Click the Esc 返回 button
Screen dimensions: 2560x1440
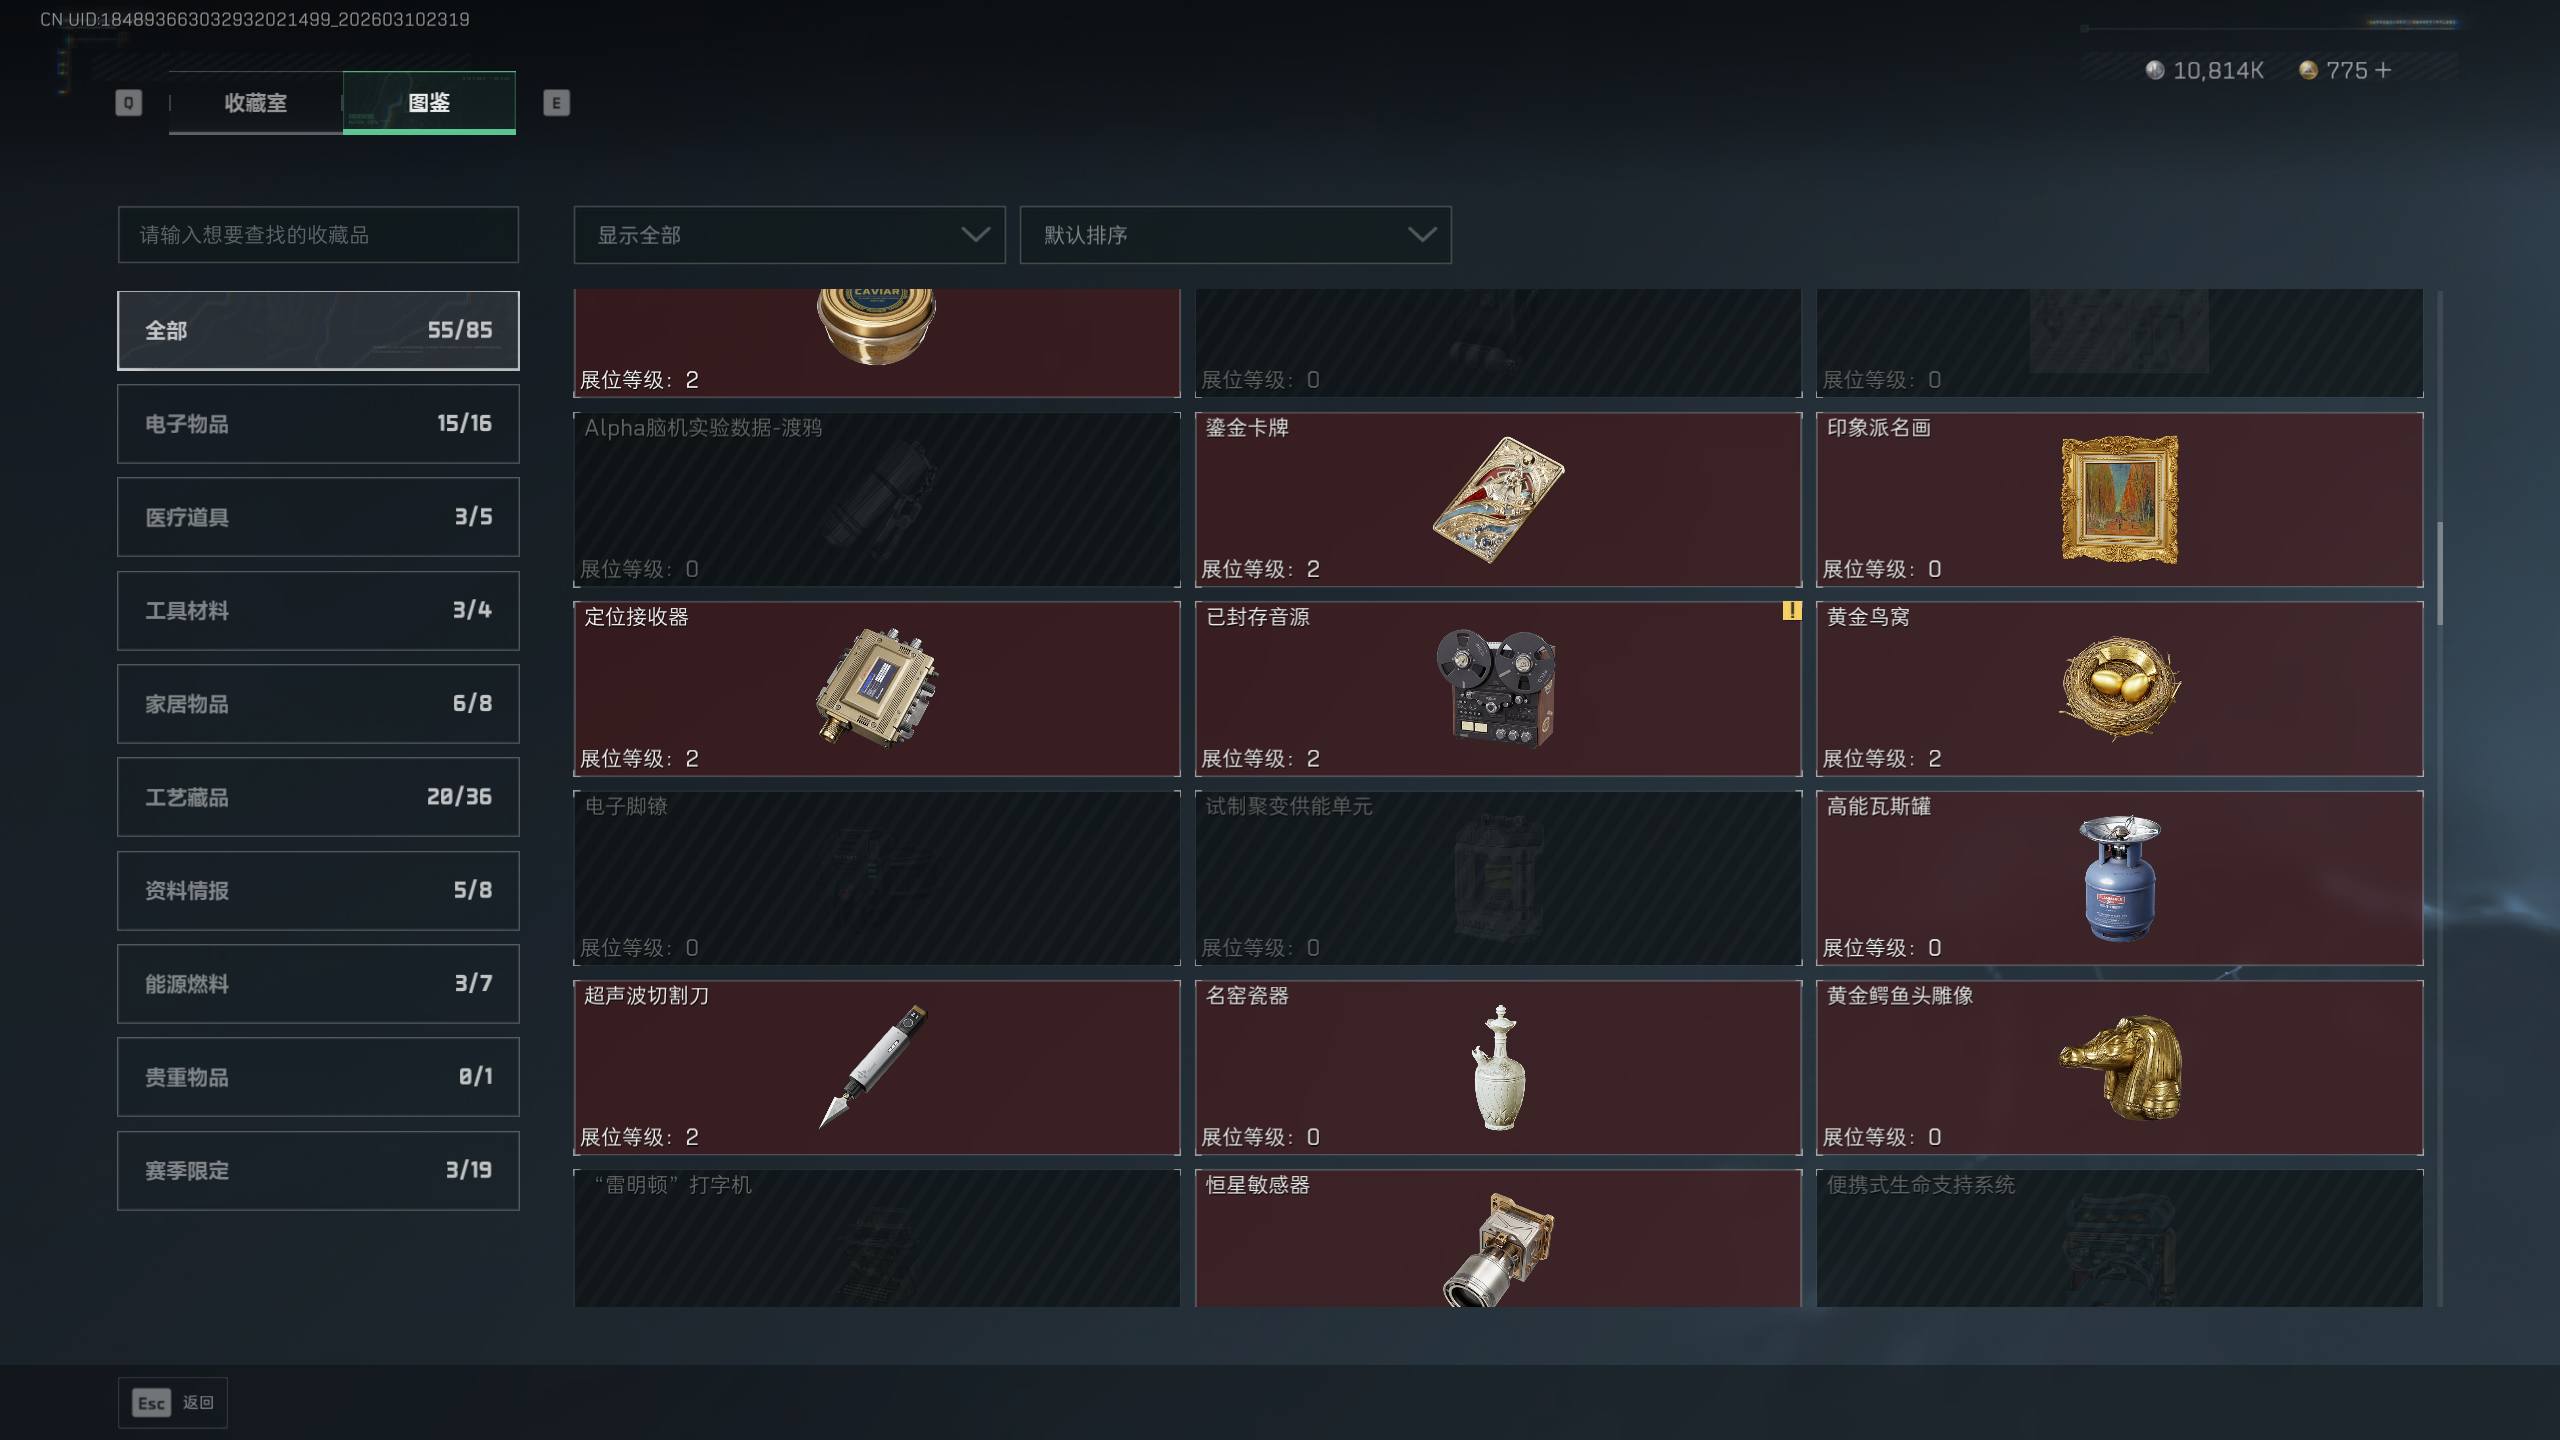[x=173, y=1403]
